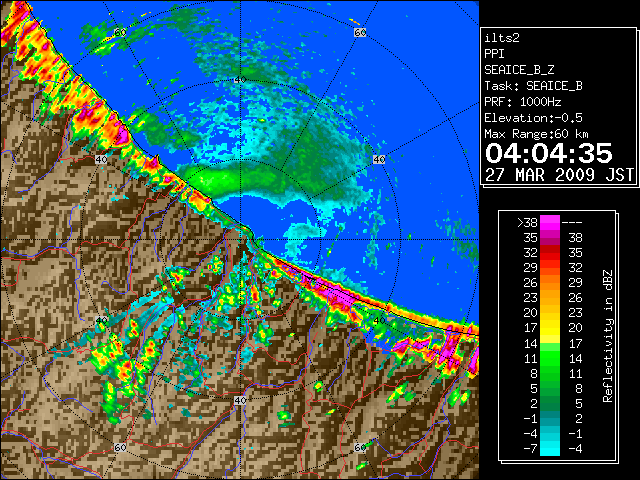640x480 pixels.
Task: Pick the orange legend swatch between 26 and 29
Action: point(550,283)
